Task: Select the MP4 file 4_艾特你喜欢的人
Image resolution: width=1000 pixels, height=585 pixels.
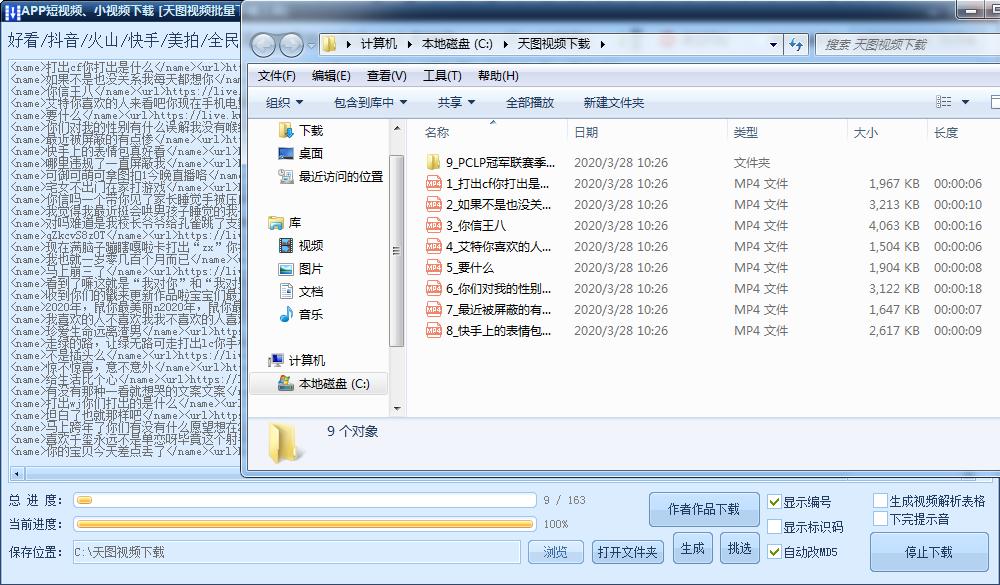Action: [x=489, y=246]
